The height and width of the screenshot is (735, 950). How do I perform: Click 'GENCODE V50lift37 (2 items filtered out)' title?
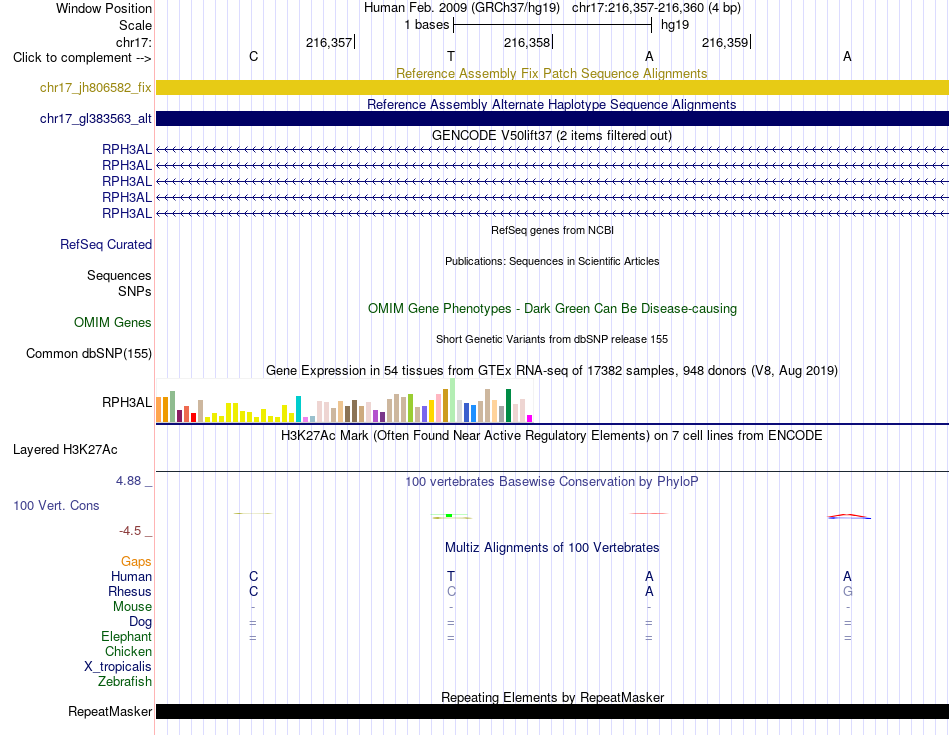551,135
